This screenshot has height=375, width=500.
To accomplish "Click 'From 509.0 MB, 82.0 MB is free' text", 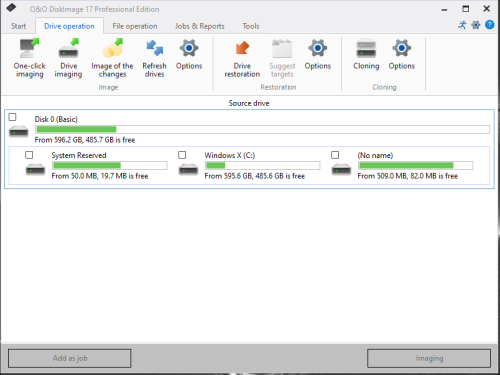I will [408, 176].
